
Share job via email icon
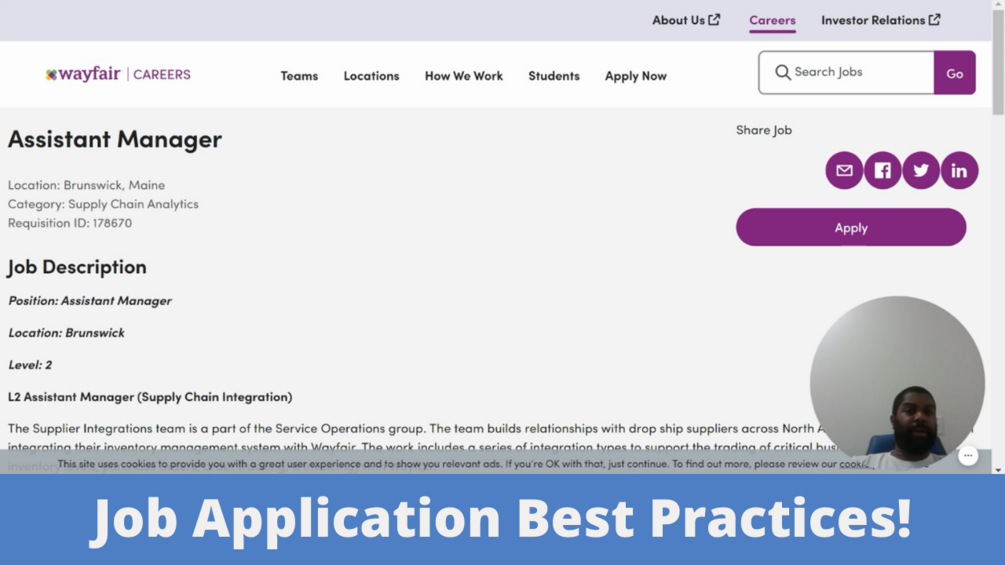click(844, 170)
